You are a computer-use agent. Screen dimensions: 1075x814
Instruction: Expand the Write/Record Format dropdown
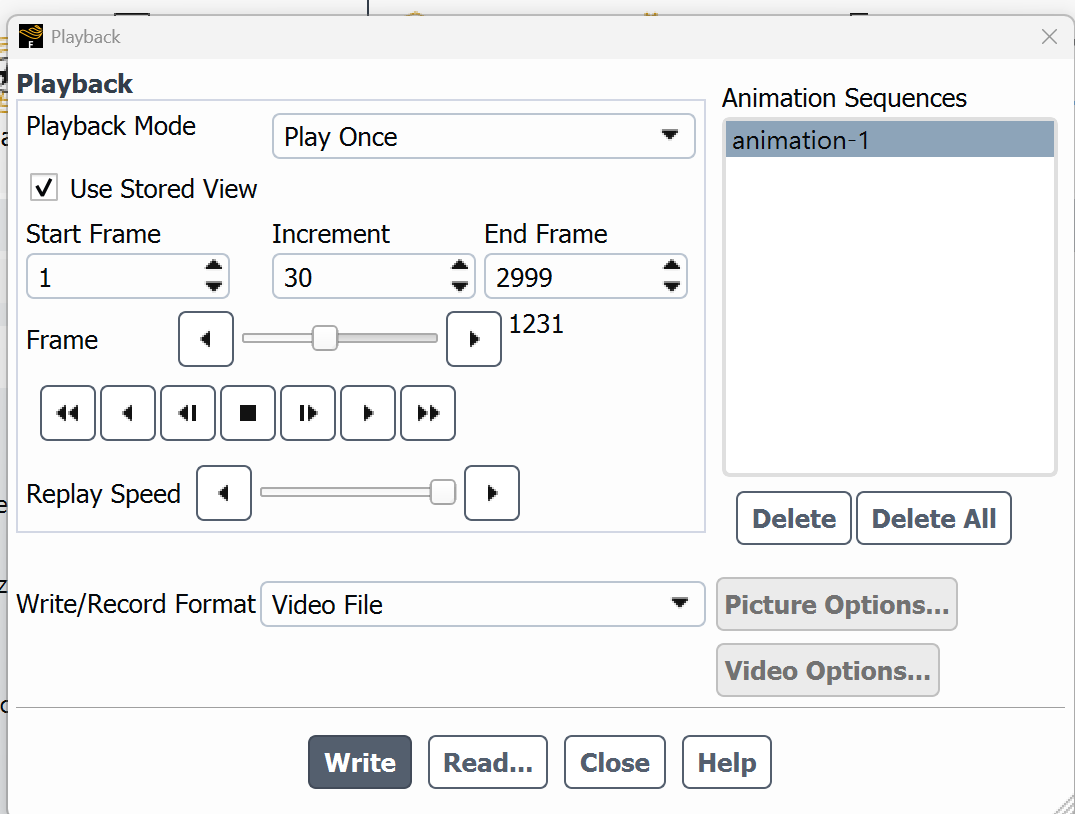[x=483, y=604]
